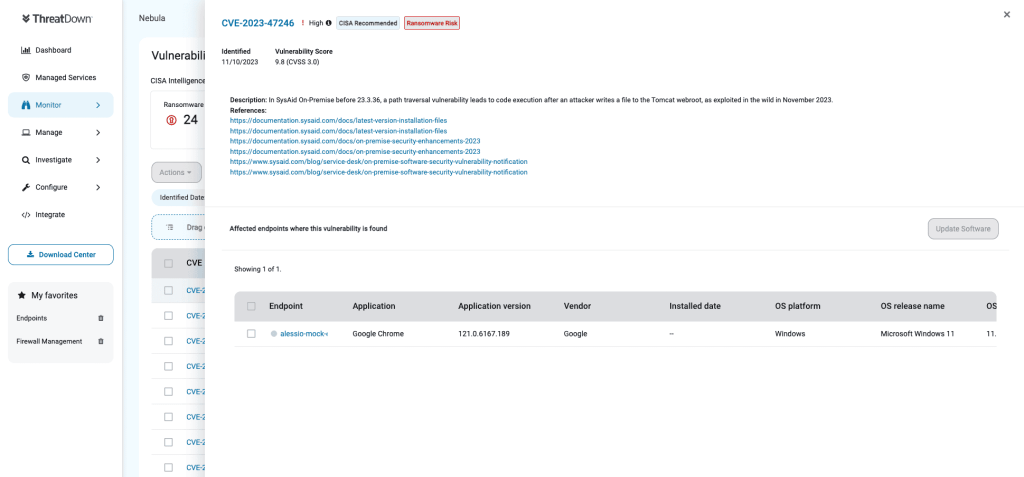
Task: Open first sysaid.com blog vulnerability notification link
Action: tap(379, 161)
